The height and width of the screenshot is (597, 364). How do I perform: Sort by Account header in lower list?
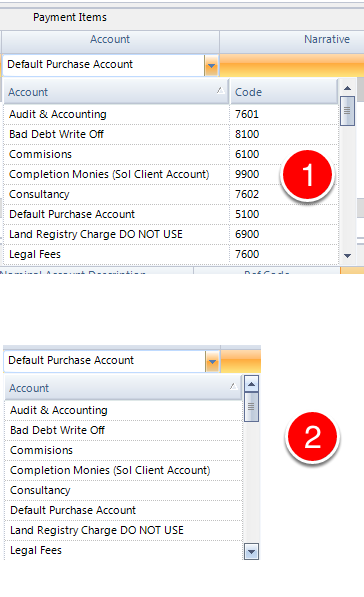pyautogui.click(x=123, y=388)
